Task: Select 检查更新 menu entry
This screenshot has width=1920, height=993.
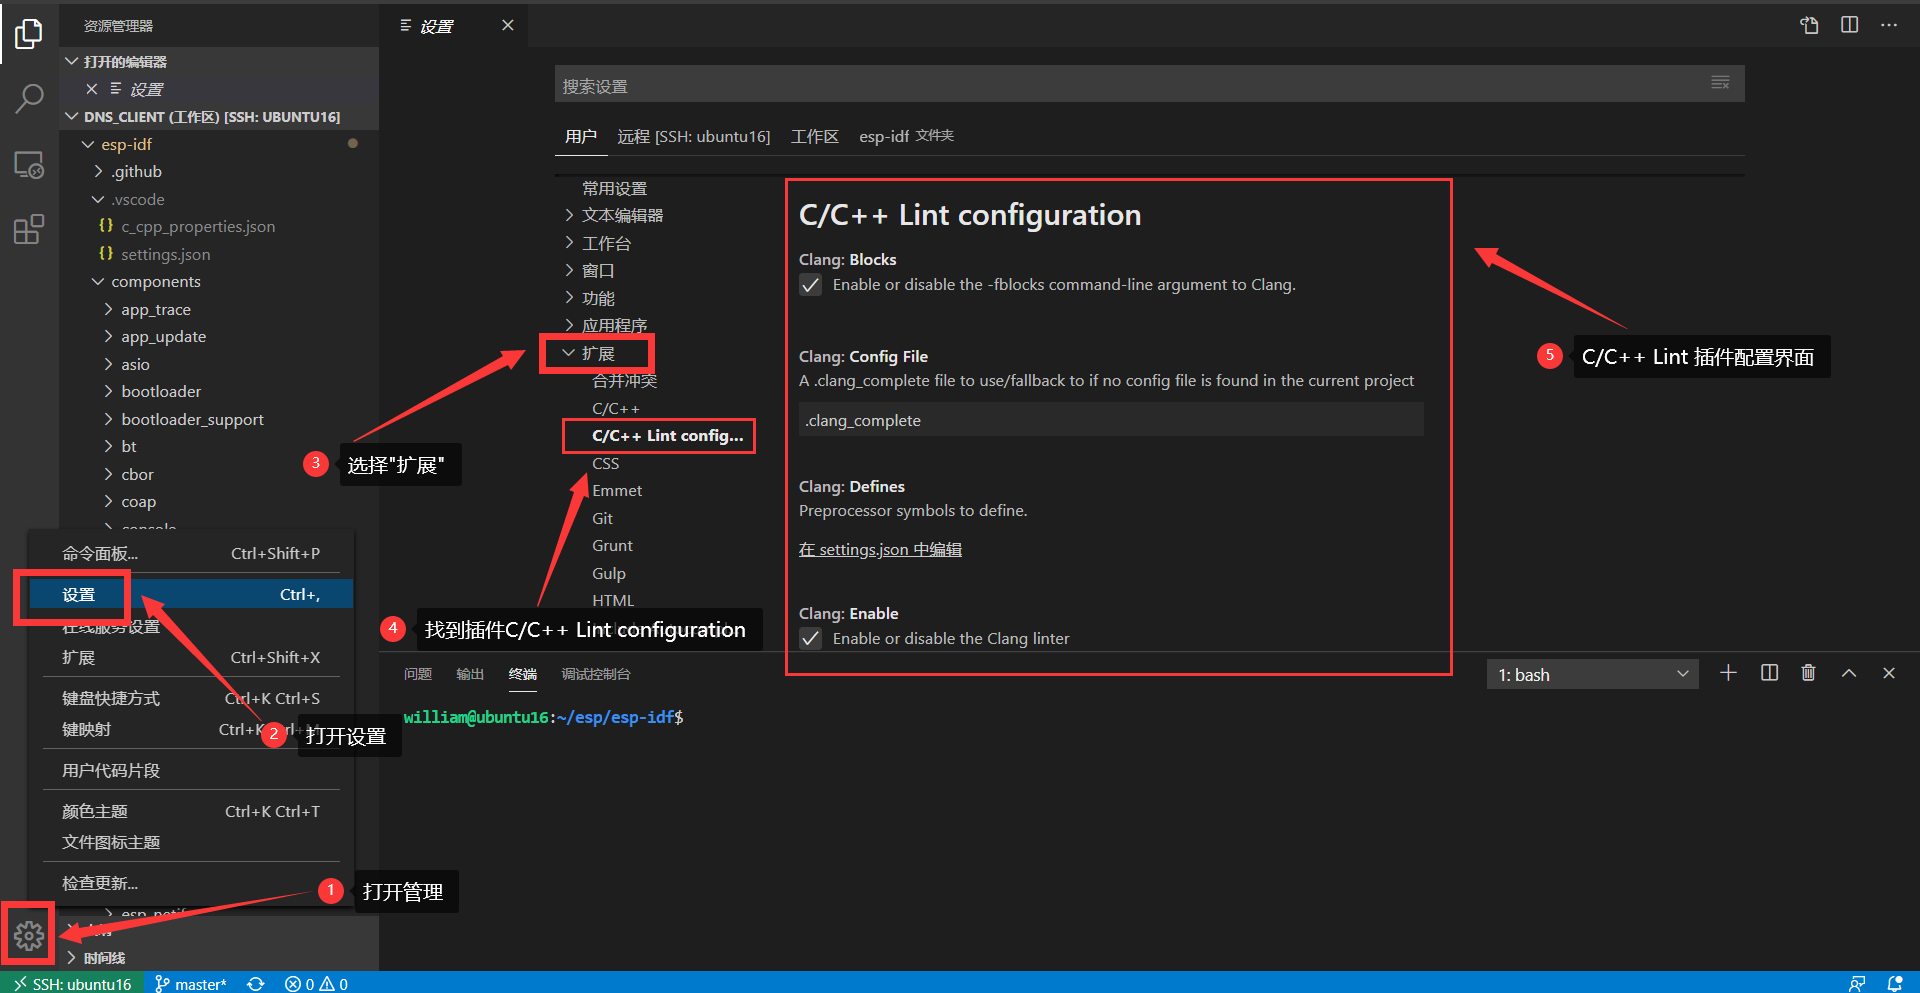Action: (x=191, y=883)
